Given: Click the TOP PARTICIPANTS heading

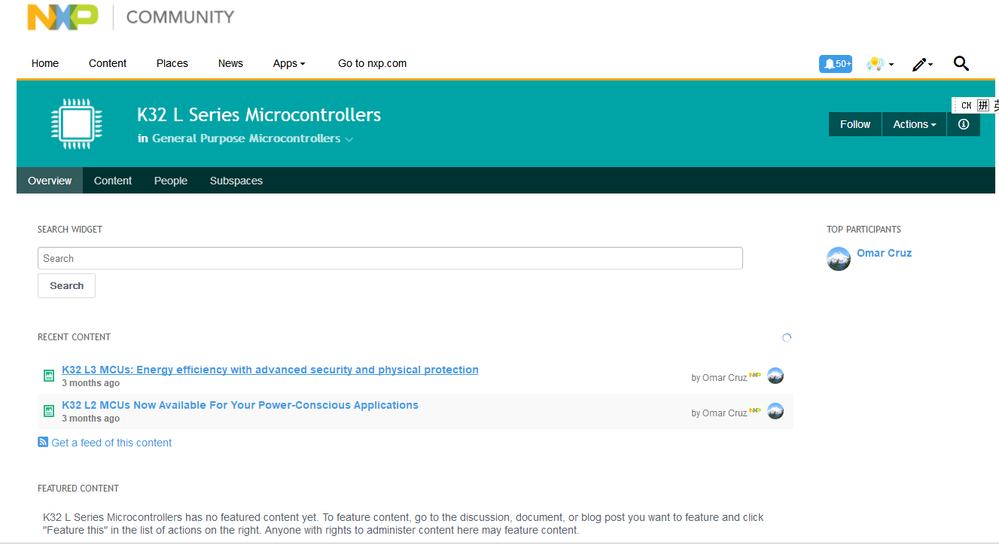Looking at the screenshot, I should [x=864, y=229].
